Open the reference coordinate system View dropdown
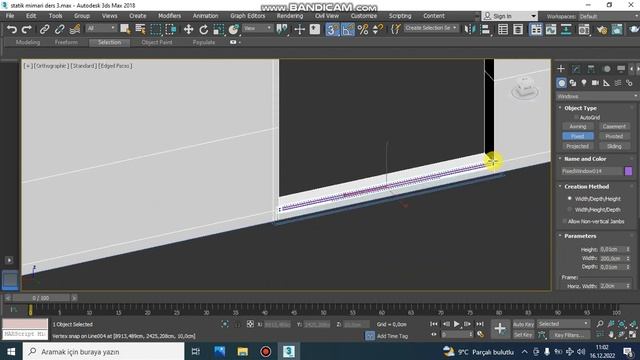Viewport: 640px width, 360px height. (258, 28)
